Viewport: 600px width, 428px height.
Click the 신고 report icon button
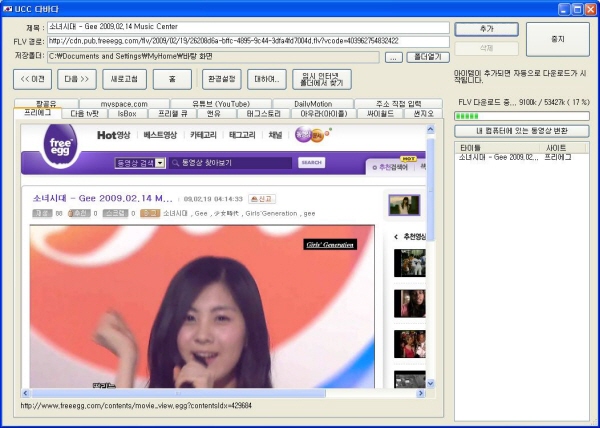click(x=262, y=199)
